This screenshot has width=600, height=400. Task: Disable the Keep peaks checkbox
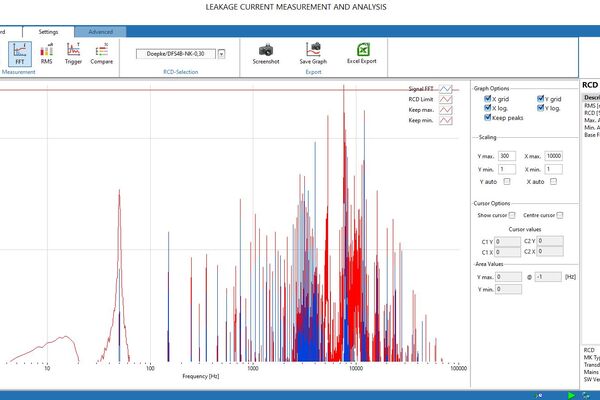pos(488,117)
